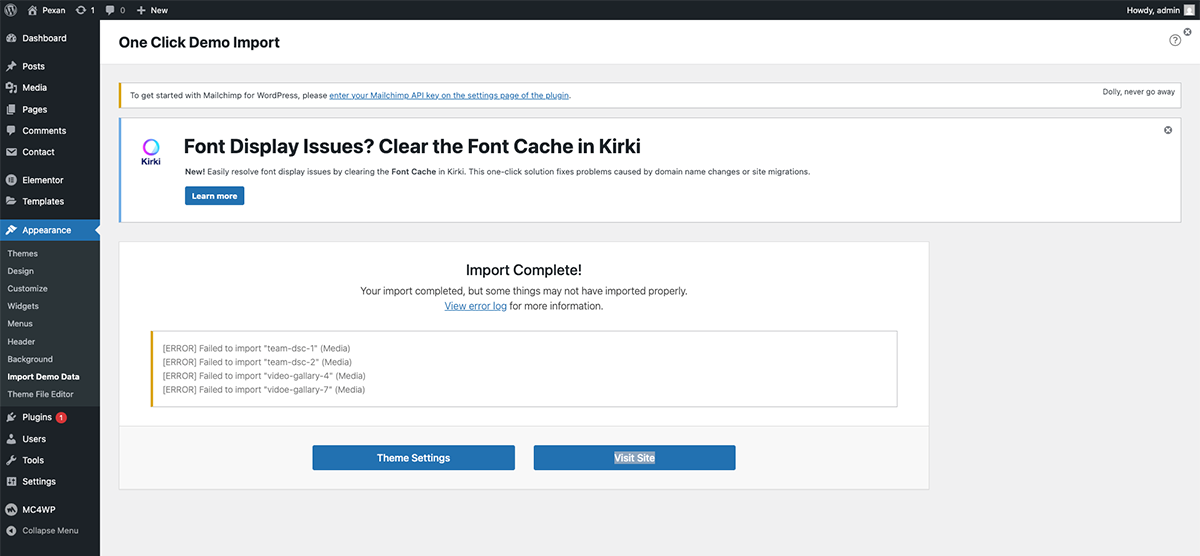The image size is (1200, 556).
Task: Open Design submenu item
Action: 20,271
